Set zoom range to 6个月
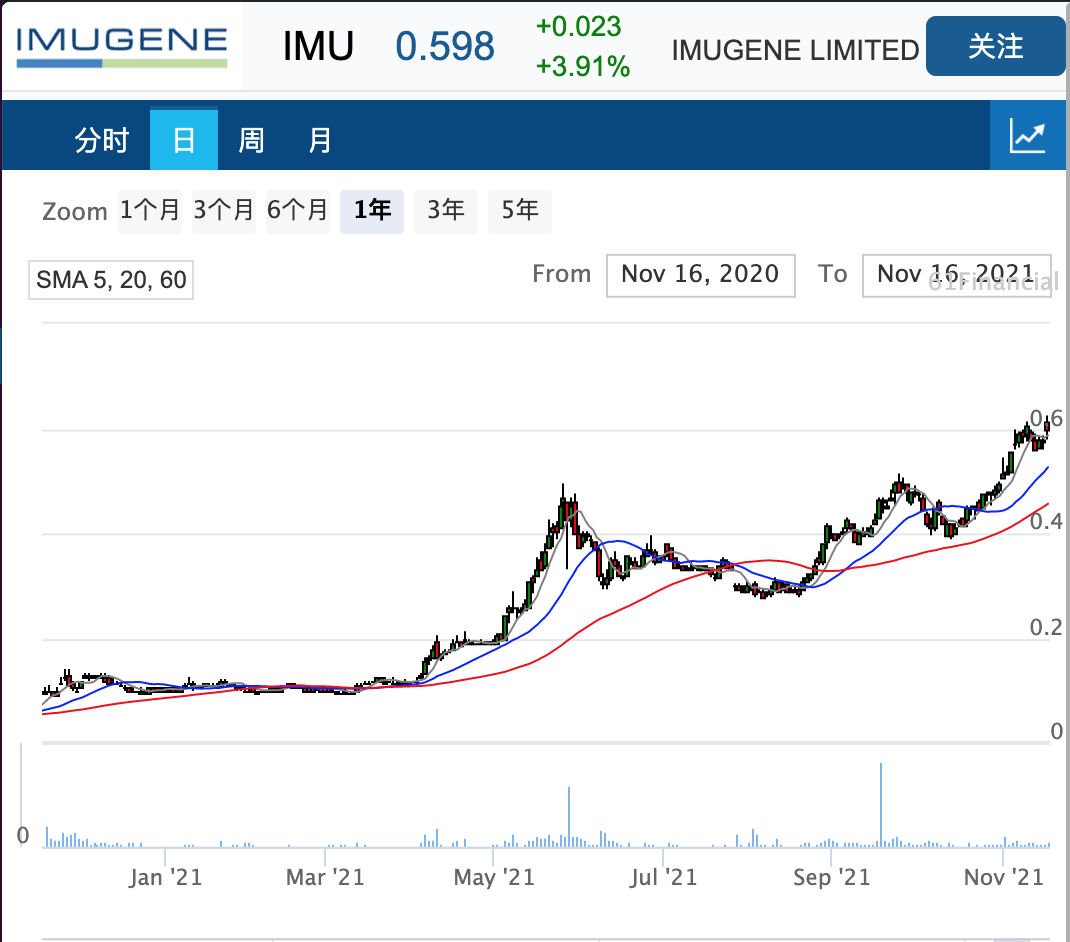 (x=298, y=210)
